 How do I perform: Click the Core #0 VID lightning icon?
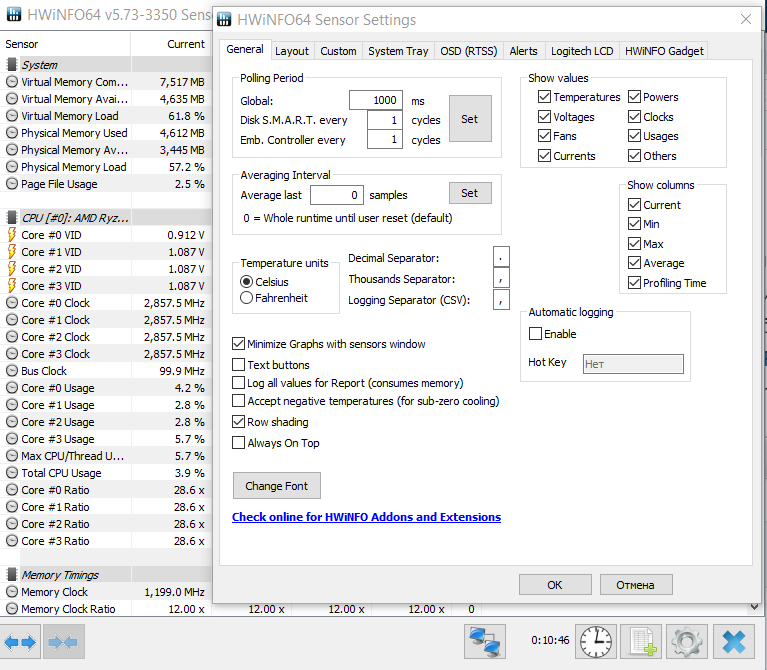(x=12, y=235)
